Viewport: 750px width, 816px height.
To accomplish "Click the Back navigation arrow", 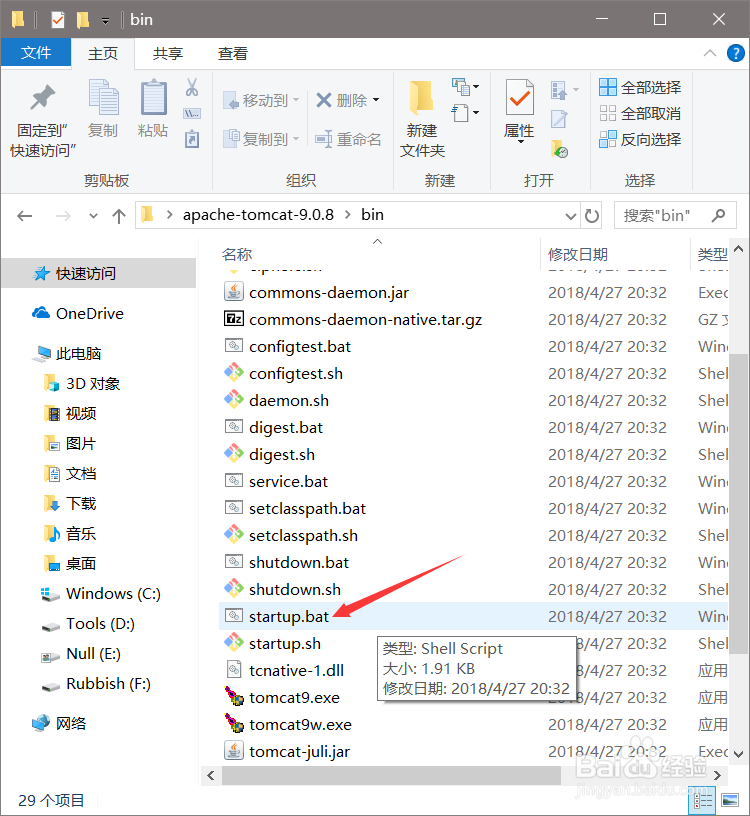I will coord(24,215).
